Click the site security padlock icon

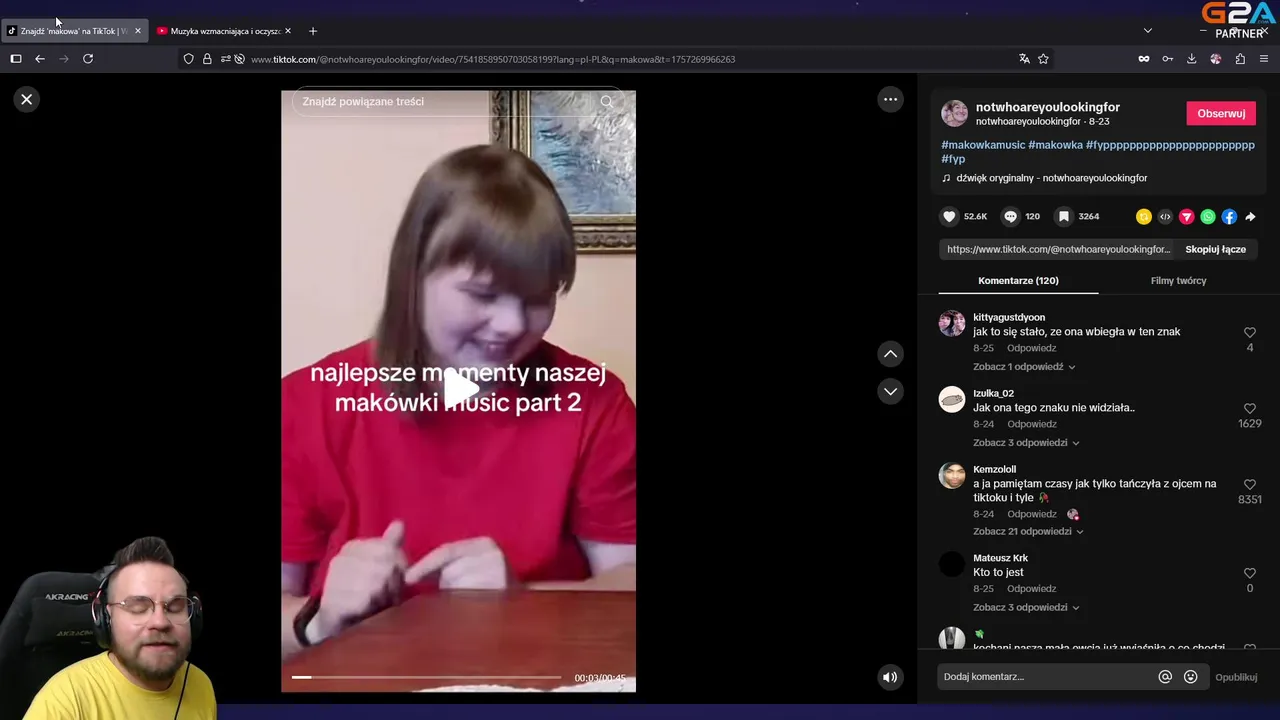207,59
